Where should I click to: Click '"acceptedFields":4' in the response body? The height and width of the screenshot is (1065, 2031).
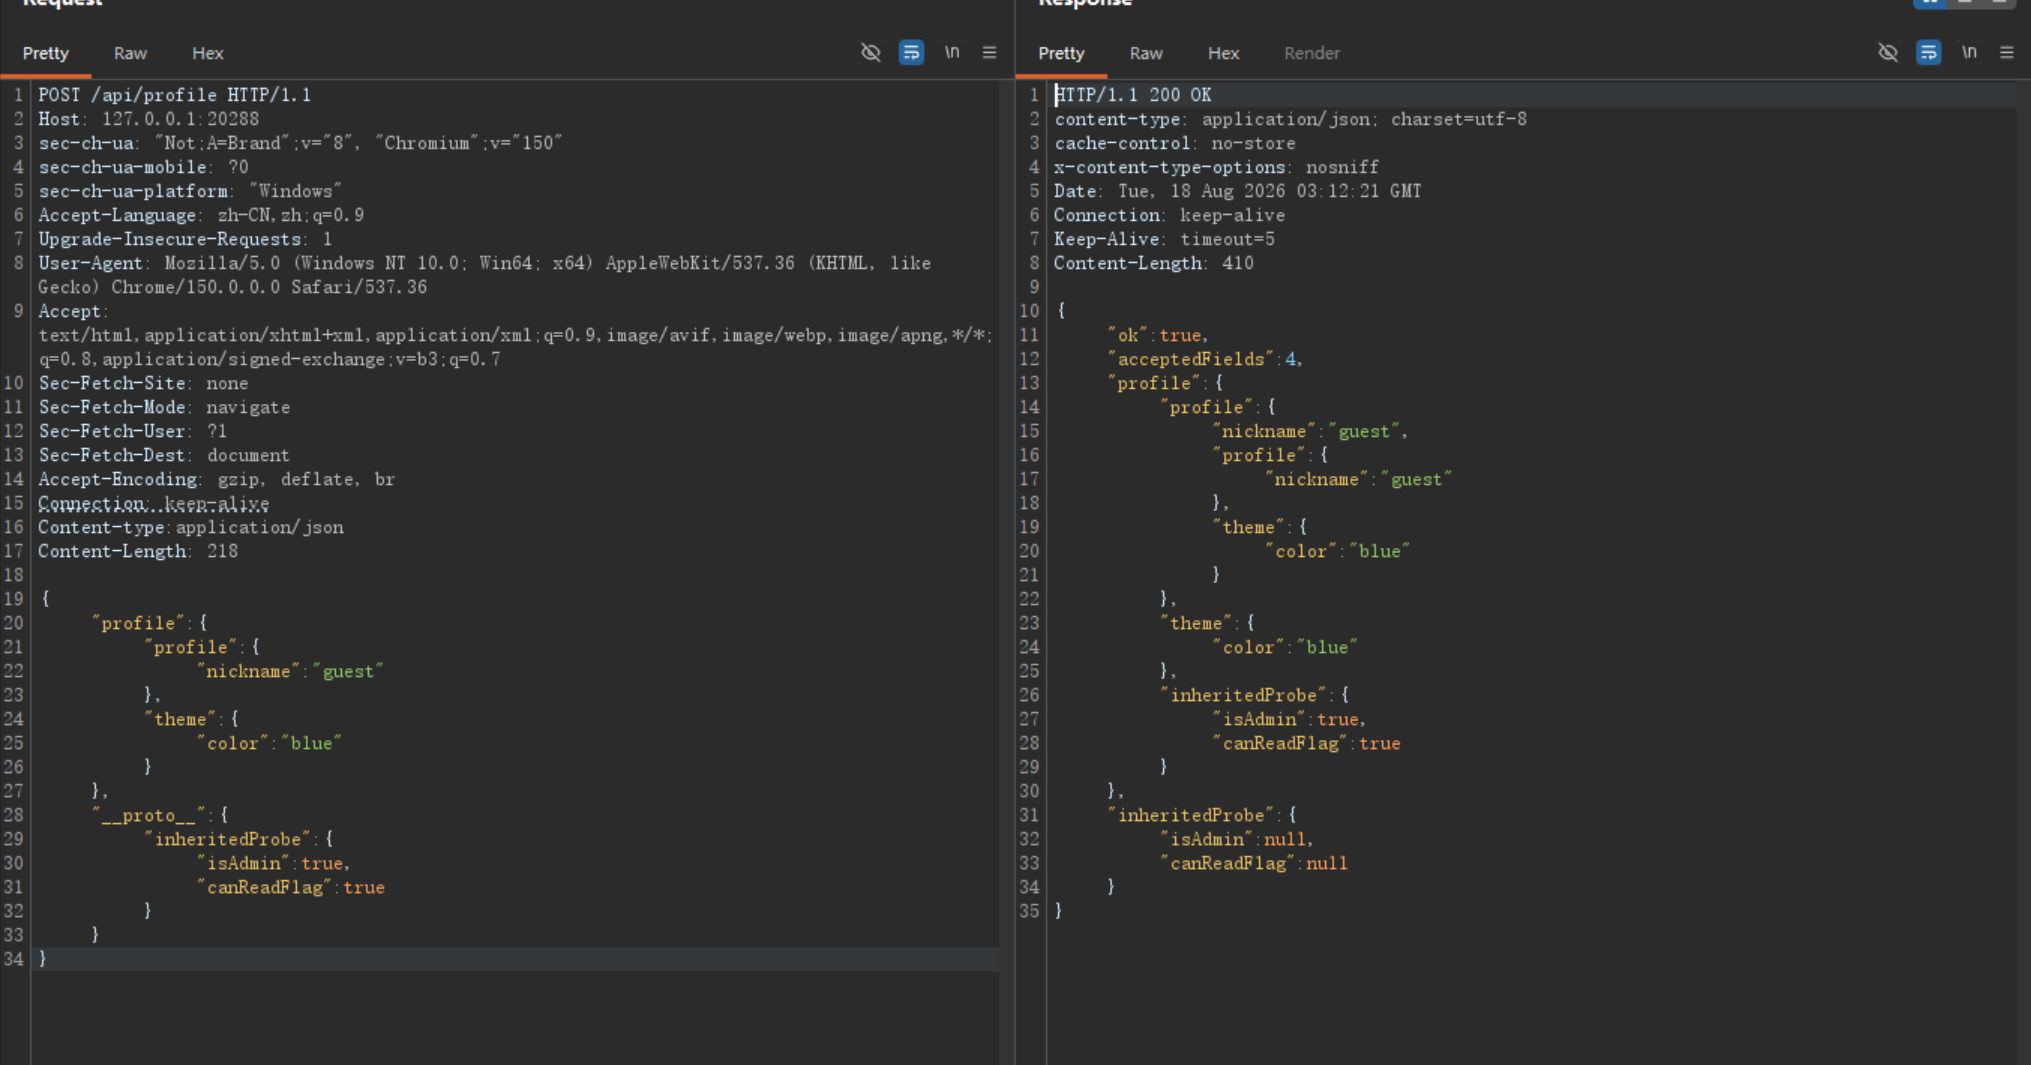click(x=1203, y=359)
